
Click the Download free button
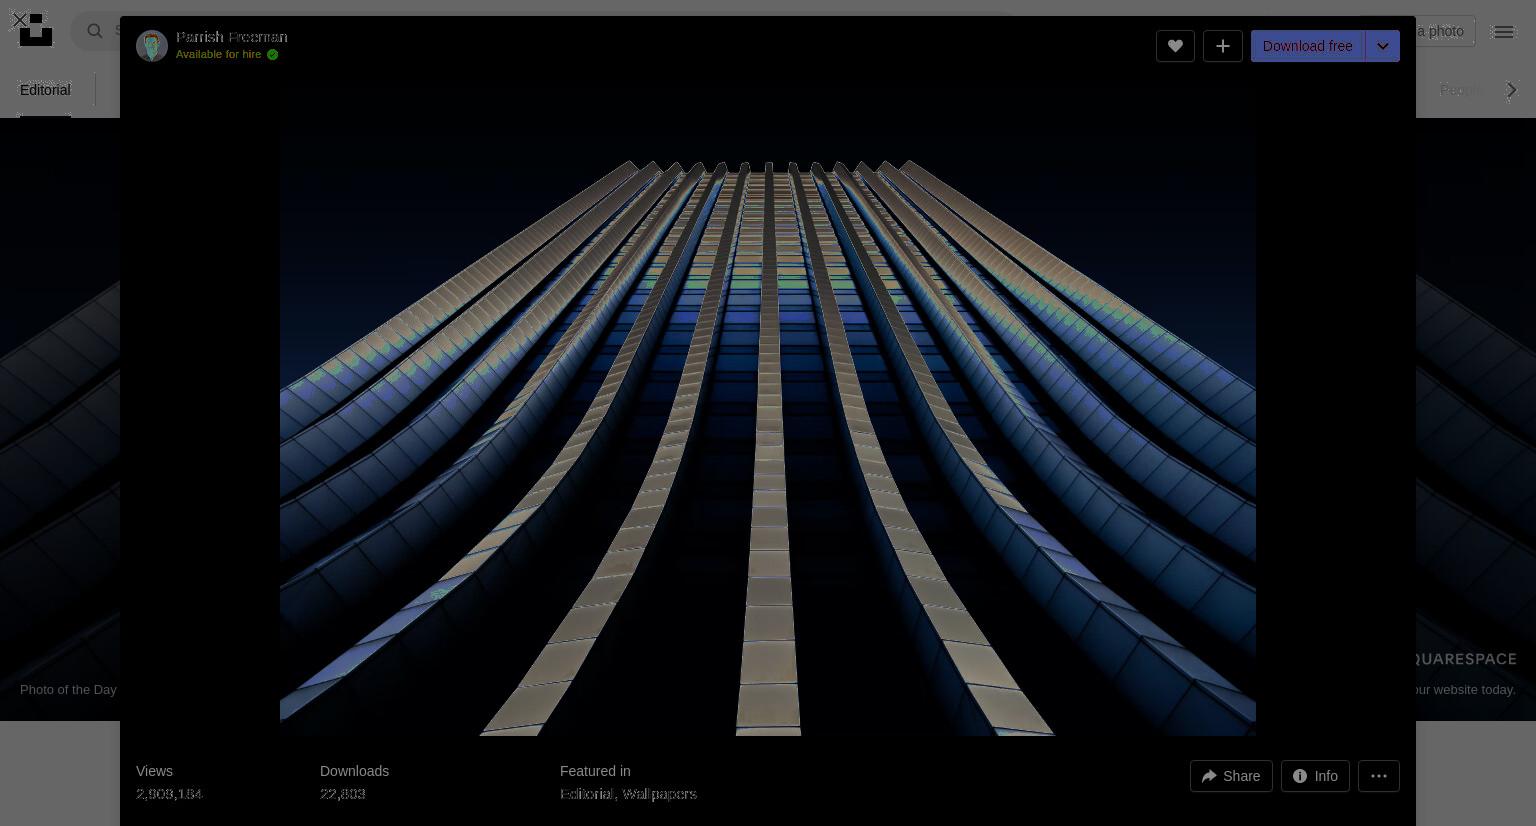[x=1307, y=46]
